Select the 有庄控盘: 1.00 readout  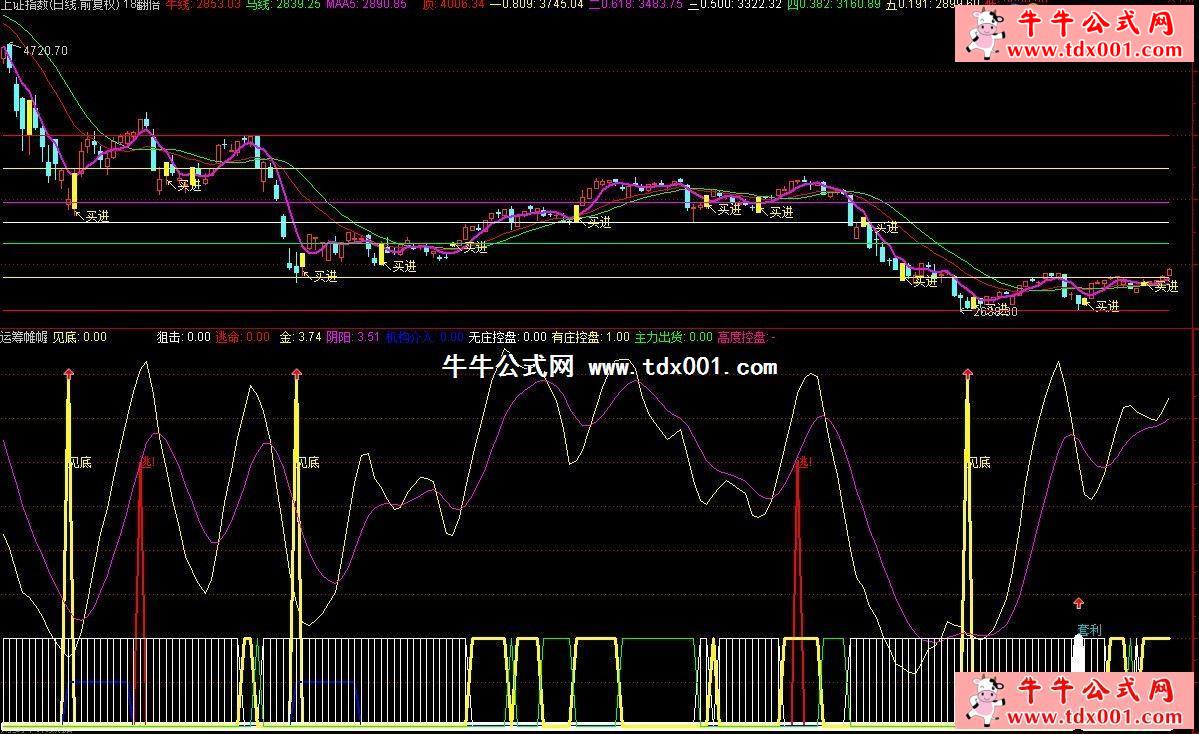[x=591, y=337]
